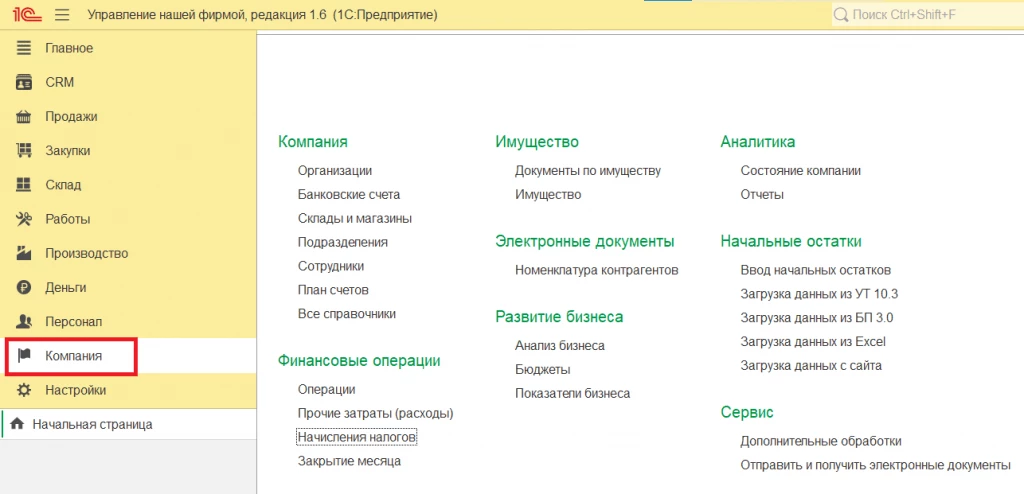
Task: Click the Деньги ruble icon
Action: 24,288
